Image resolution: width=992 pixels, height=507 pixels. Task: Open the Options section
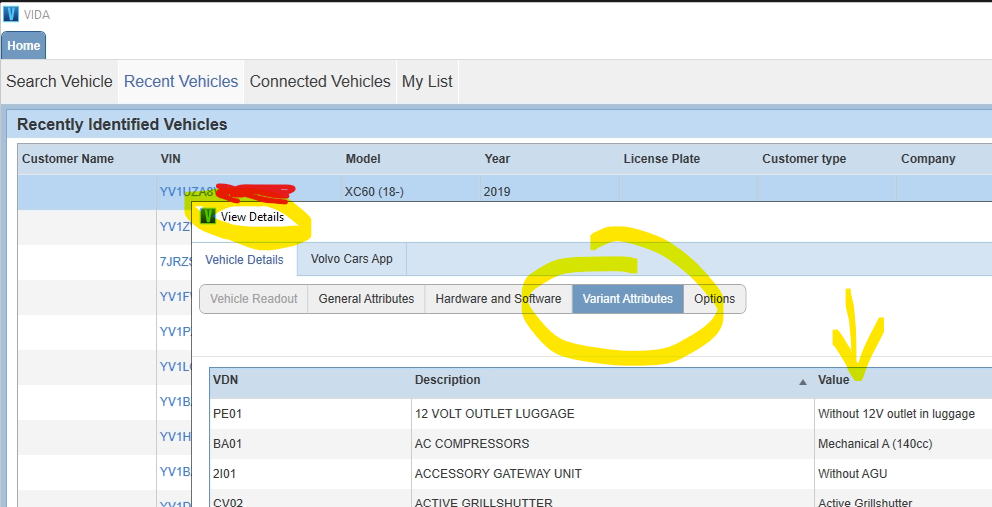coord(714,299)
